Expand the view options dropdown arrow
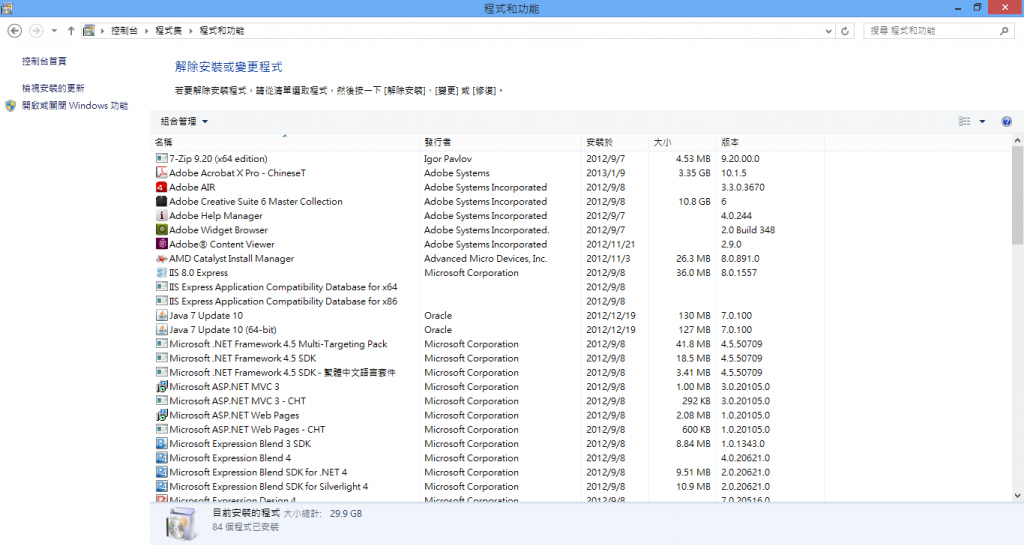Image resolution: width=1024 pixels, height=545 pixels. pyautogui.click(x=982, y=121)
